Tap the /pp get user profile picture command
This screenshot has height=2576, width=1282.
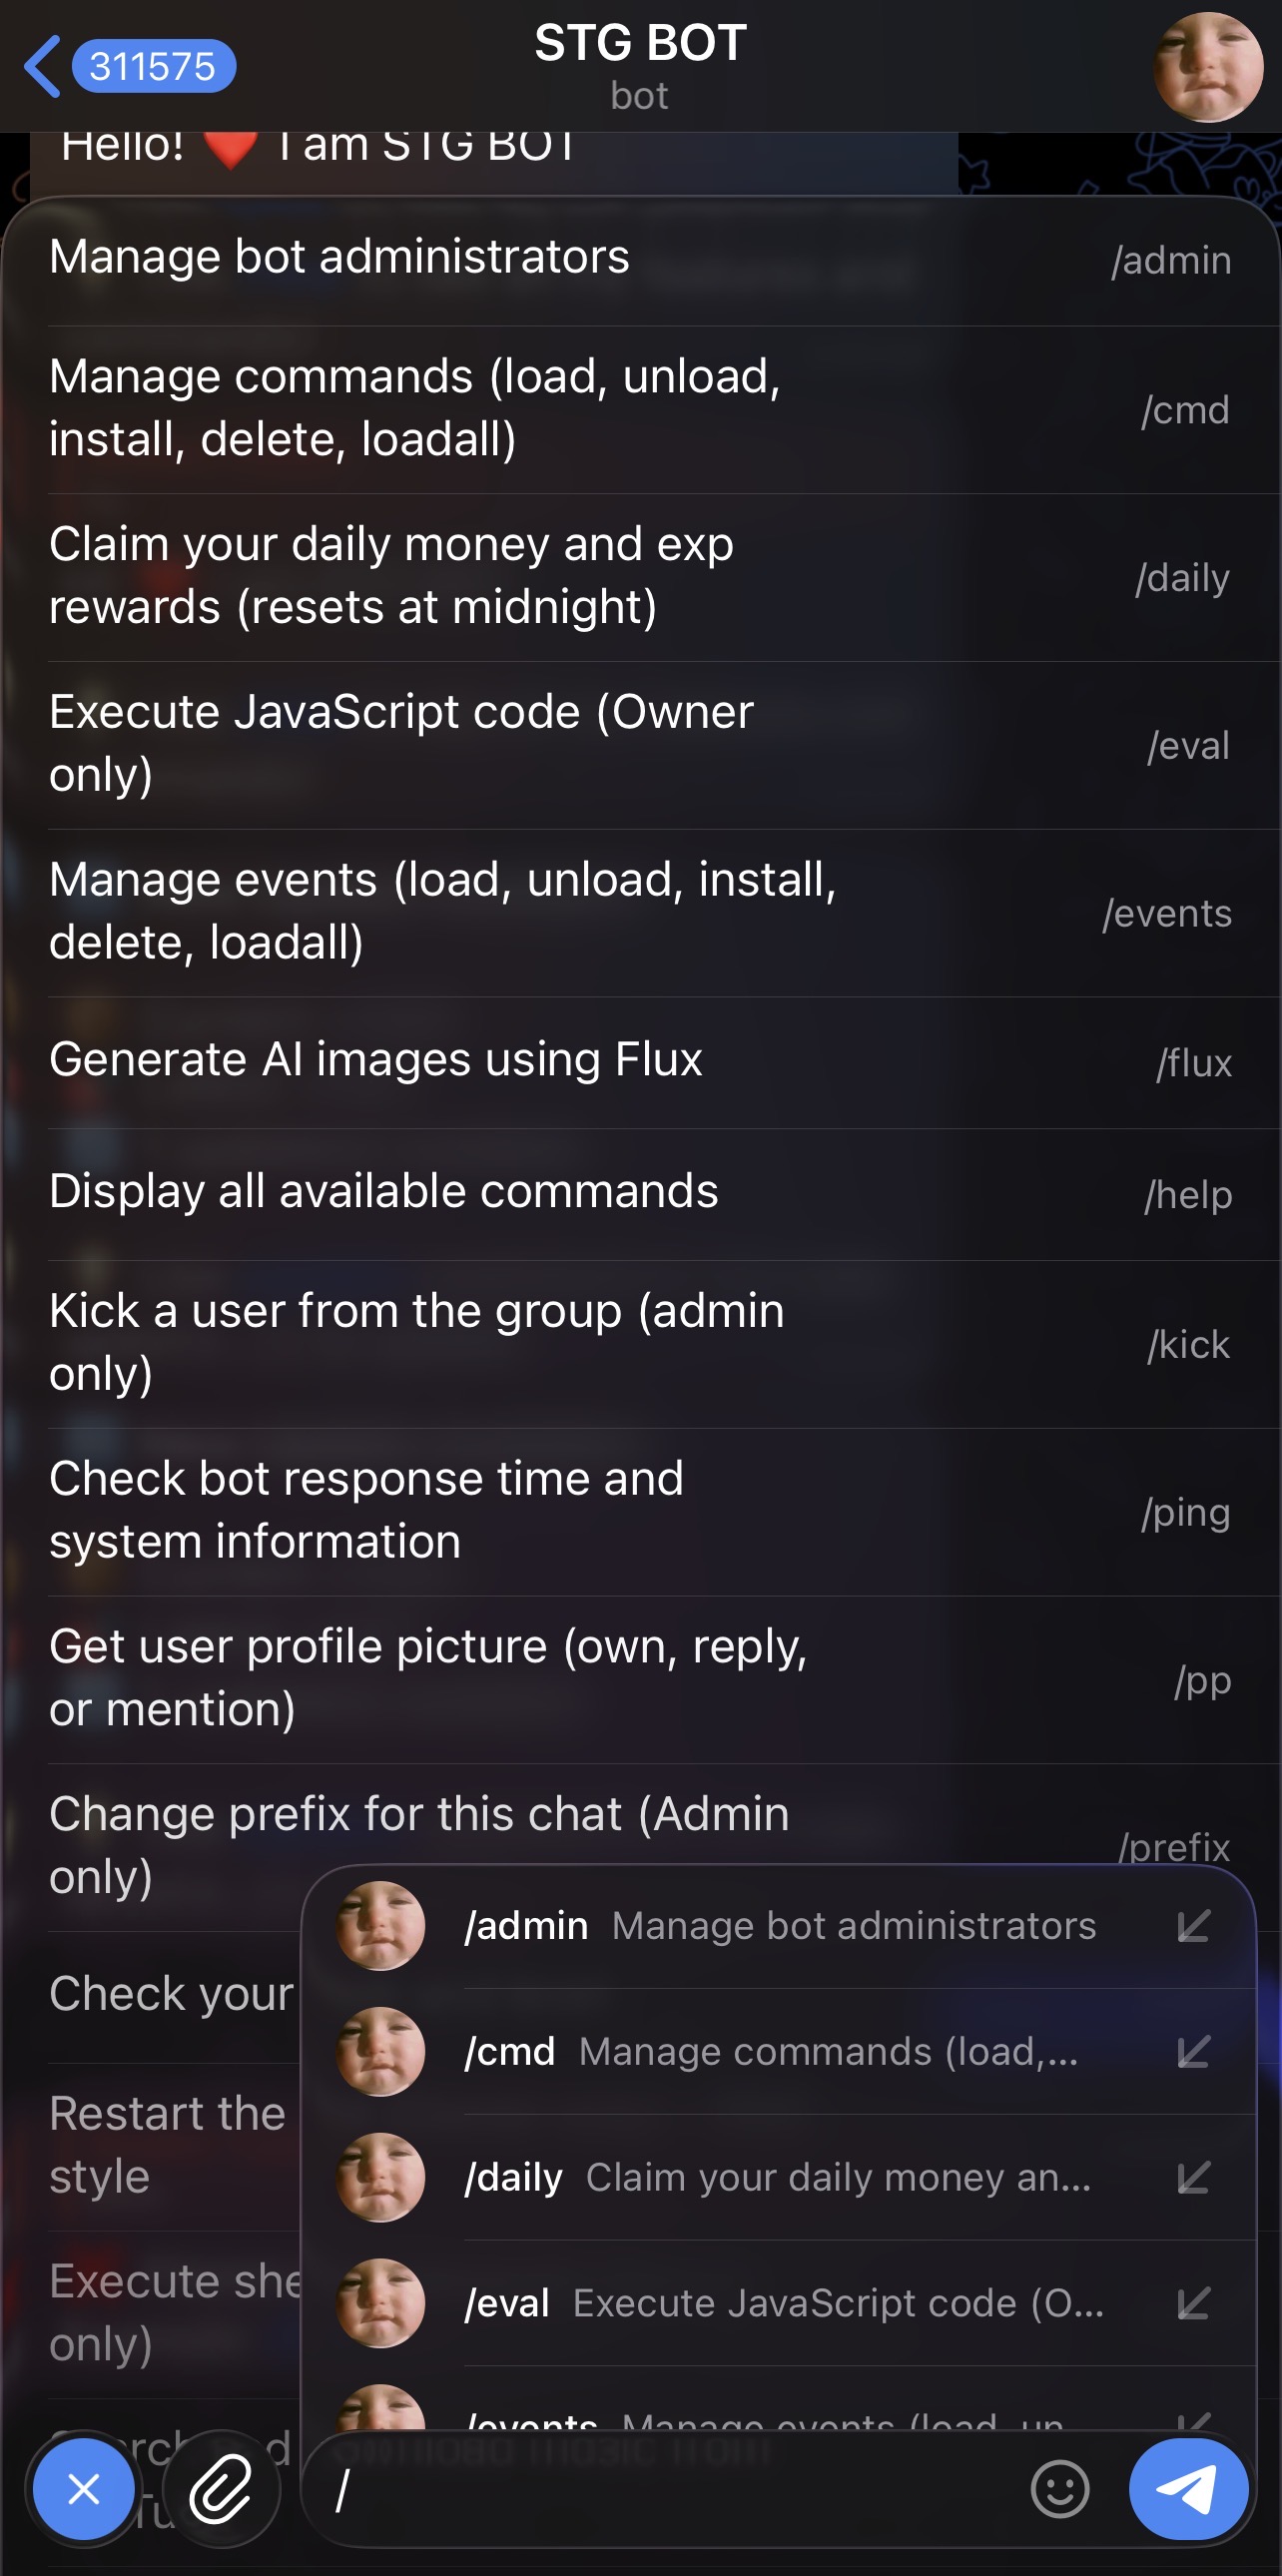click(x=640, y=1679)
